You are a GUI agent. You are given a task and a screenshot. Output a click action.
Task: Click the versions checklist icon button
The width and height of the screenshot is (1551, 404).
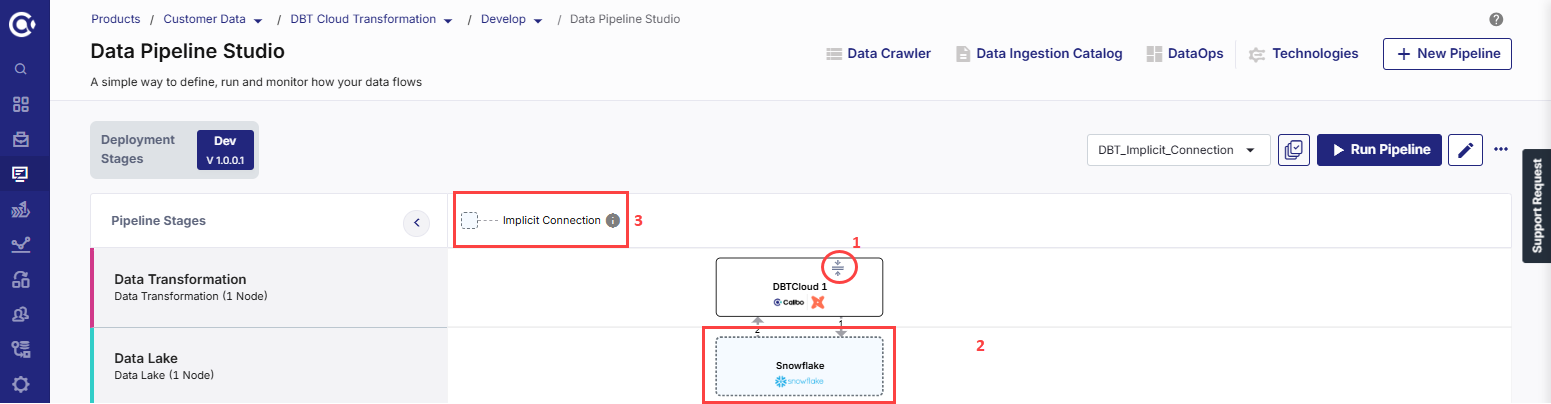1294,150
